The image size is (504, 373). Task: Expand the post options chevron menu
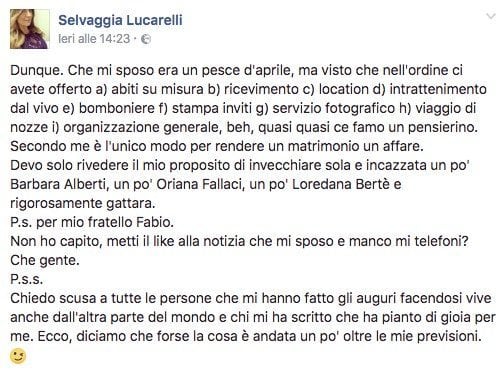pyautogui.click(x=491, y=16)
